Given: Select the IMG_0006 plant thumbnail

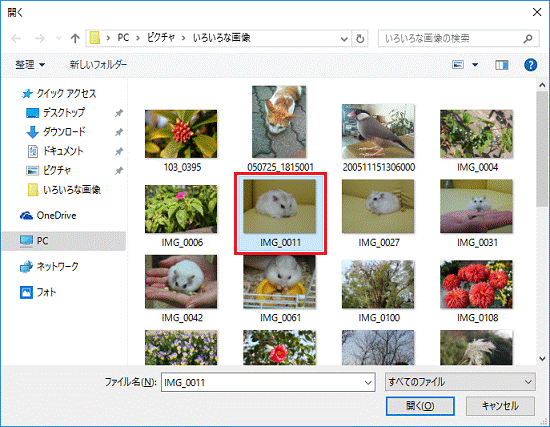Looking at the screenshot, I should click(181, 209).
